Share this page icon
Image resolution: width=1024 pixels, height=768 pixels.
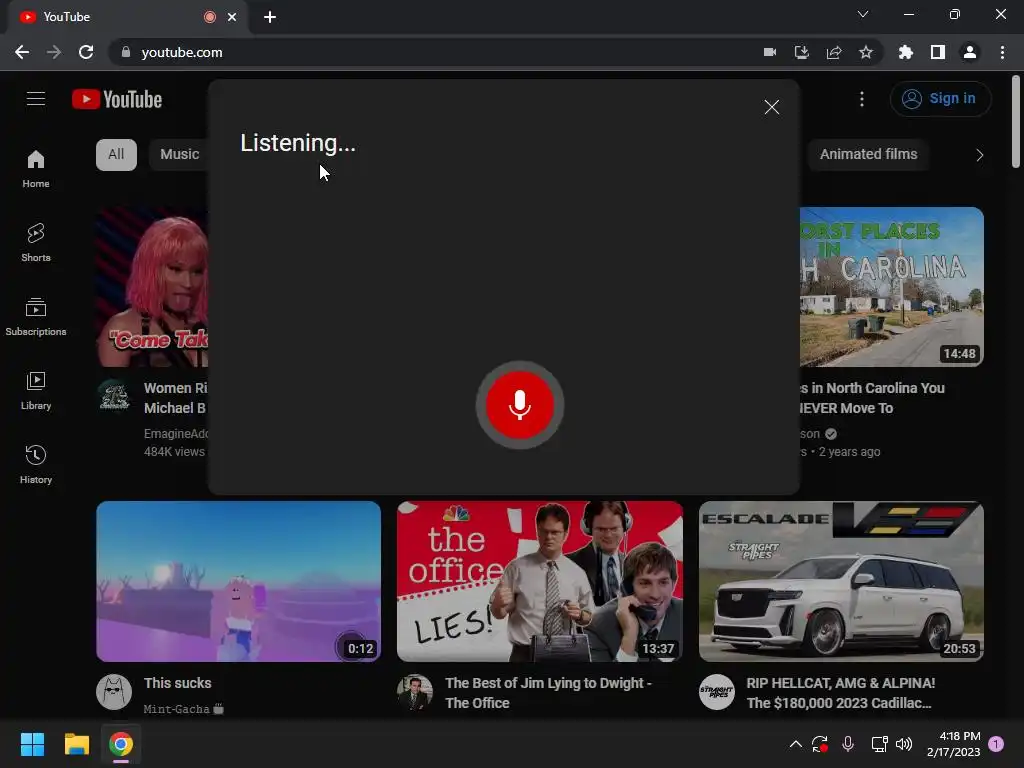[834, 52]
